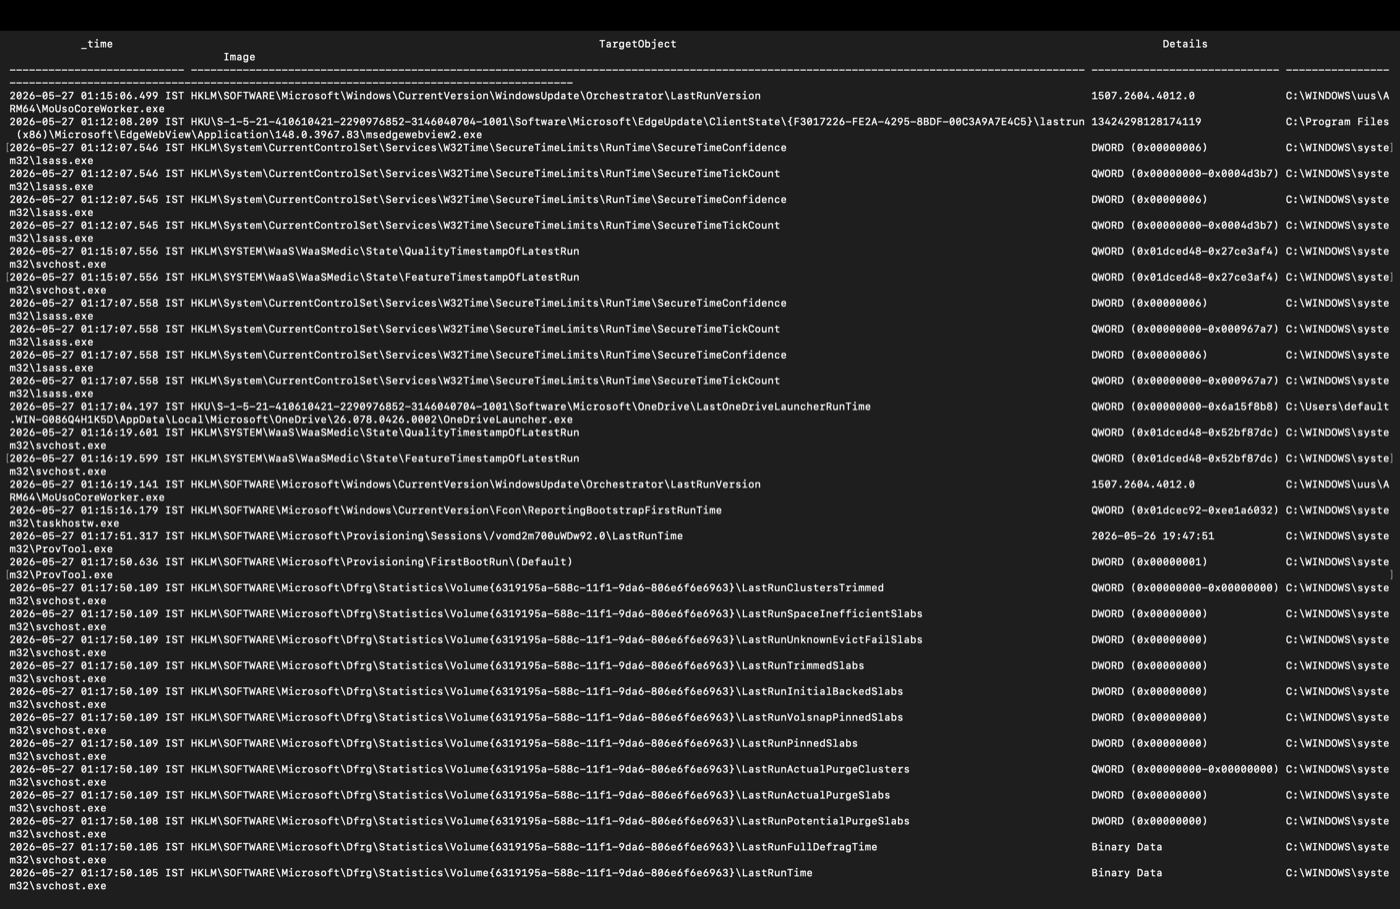Click the LastRunTrimmedSlabs registry path
The height and width of the screenshot is (909, 1400).
(528, 667)
